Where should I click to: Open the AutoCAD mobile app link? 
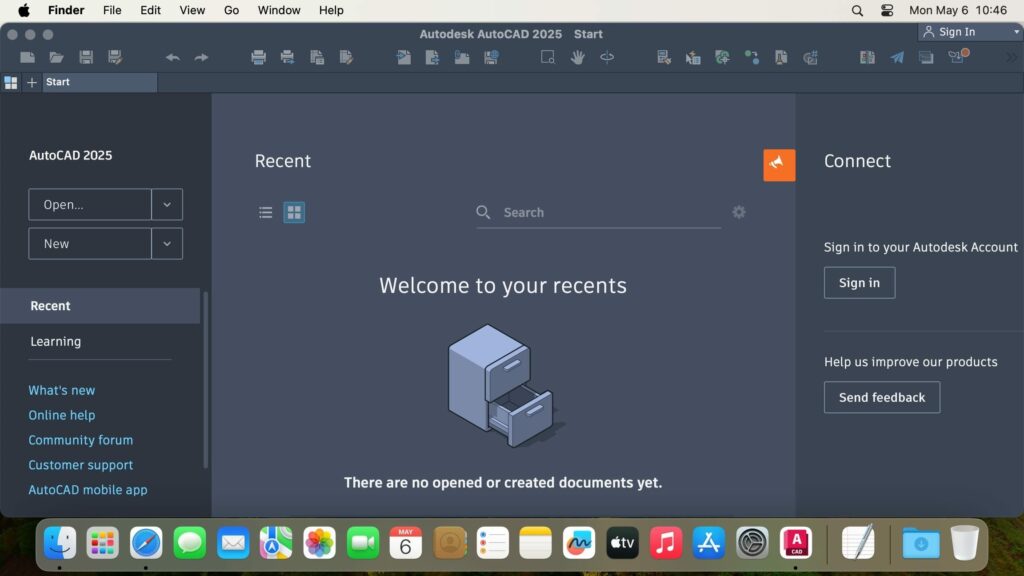click(x=88, y=489)
